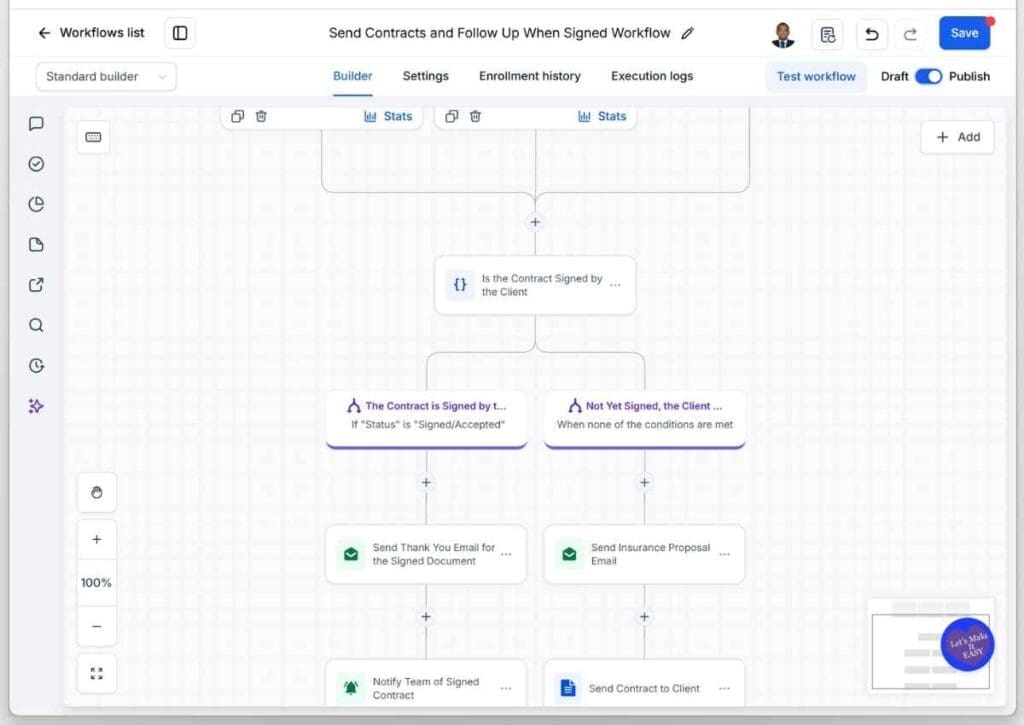Viewport: 1024px width, 725px height.
Task: Open the search icon in the sidebar
Action: (37, 325)
